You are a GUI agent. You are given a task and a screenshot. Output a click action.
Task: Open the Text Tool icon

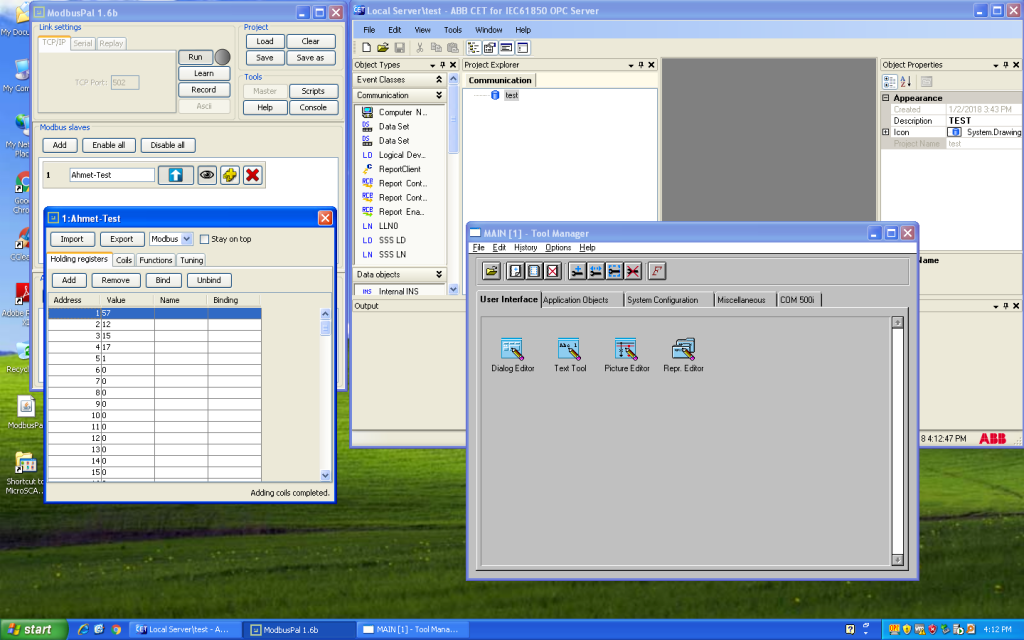[x=570, y=349]
